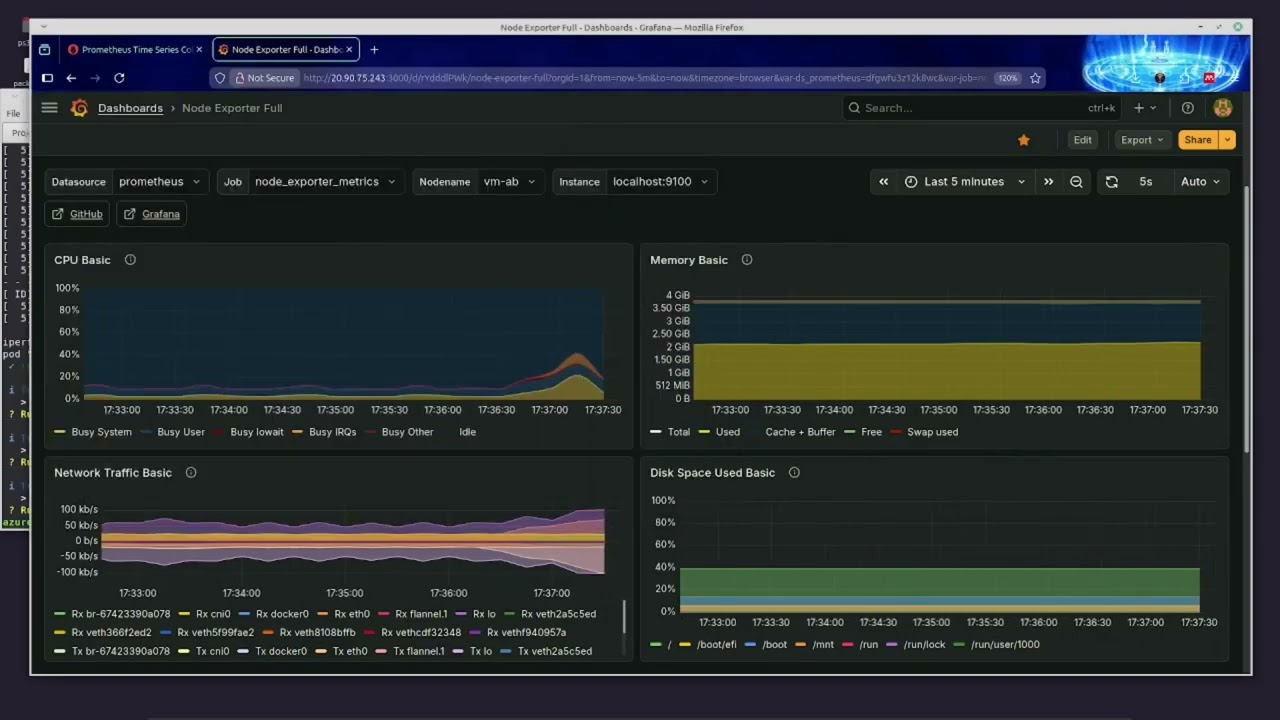Open the Grafana dashboard link
The width and height of the screenshot is (1280, 720).
[152, 214]
